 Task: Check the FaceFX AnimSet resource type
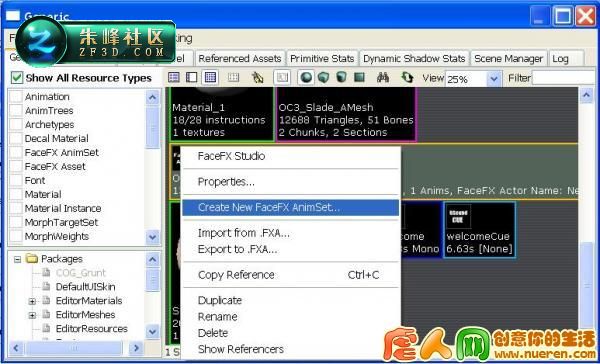pos(16,152)
